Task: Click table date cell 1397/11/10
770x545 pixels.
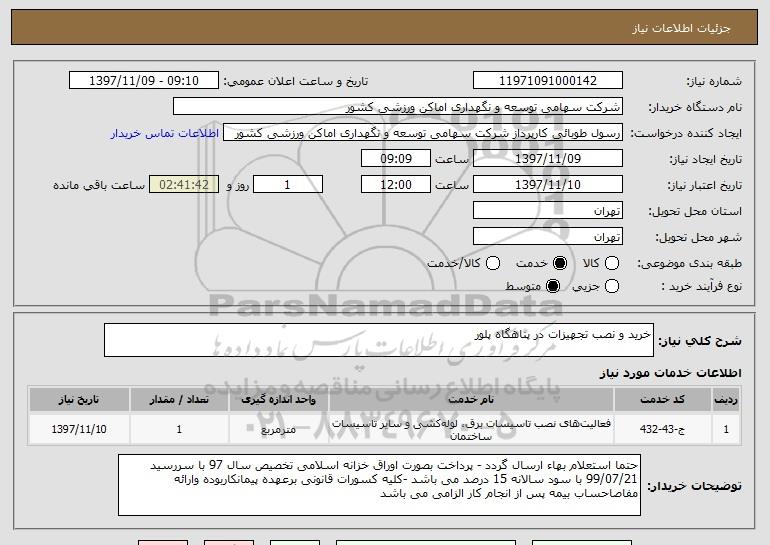Action: tap(79, 429)
